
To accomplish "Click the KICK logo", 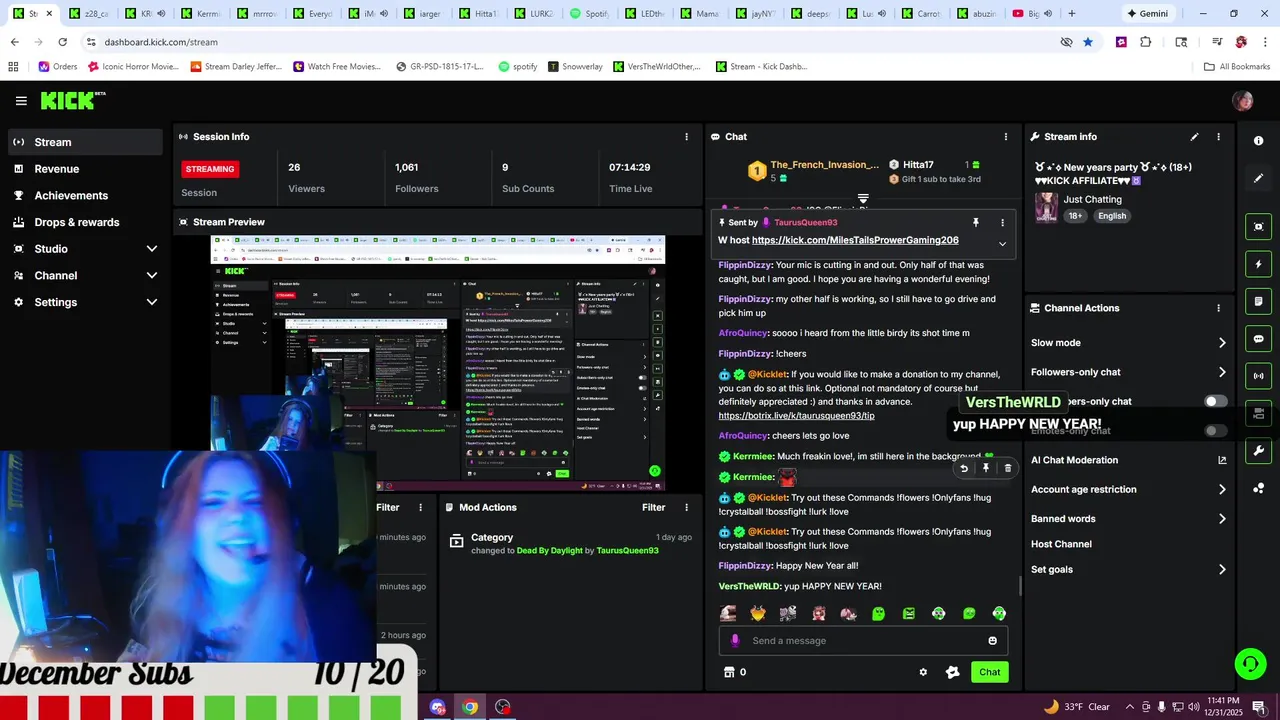I will [x=73, y=100].
